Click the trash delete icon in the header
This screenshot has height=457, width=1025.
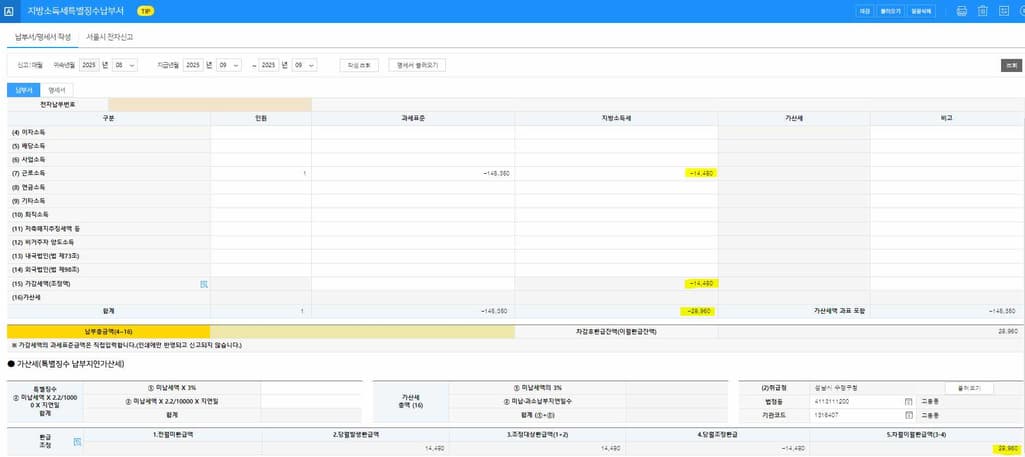[982, 11]
